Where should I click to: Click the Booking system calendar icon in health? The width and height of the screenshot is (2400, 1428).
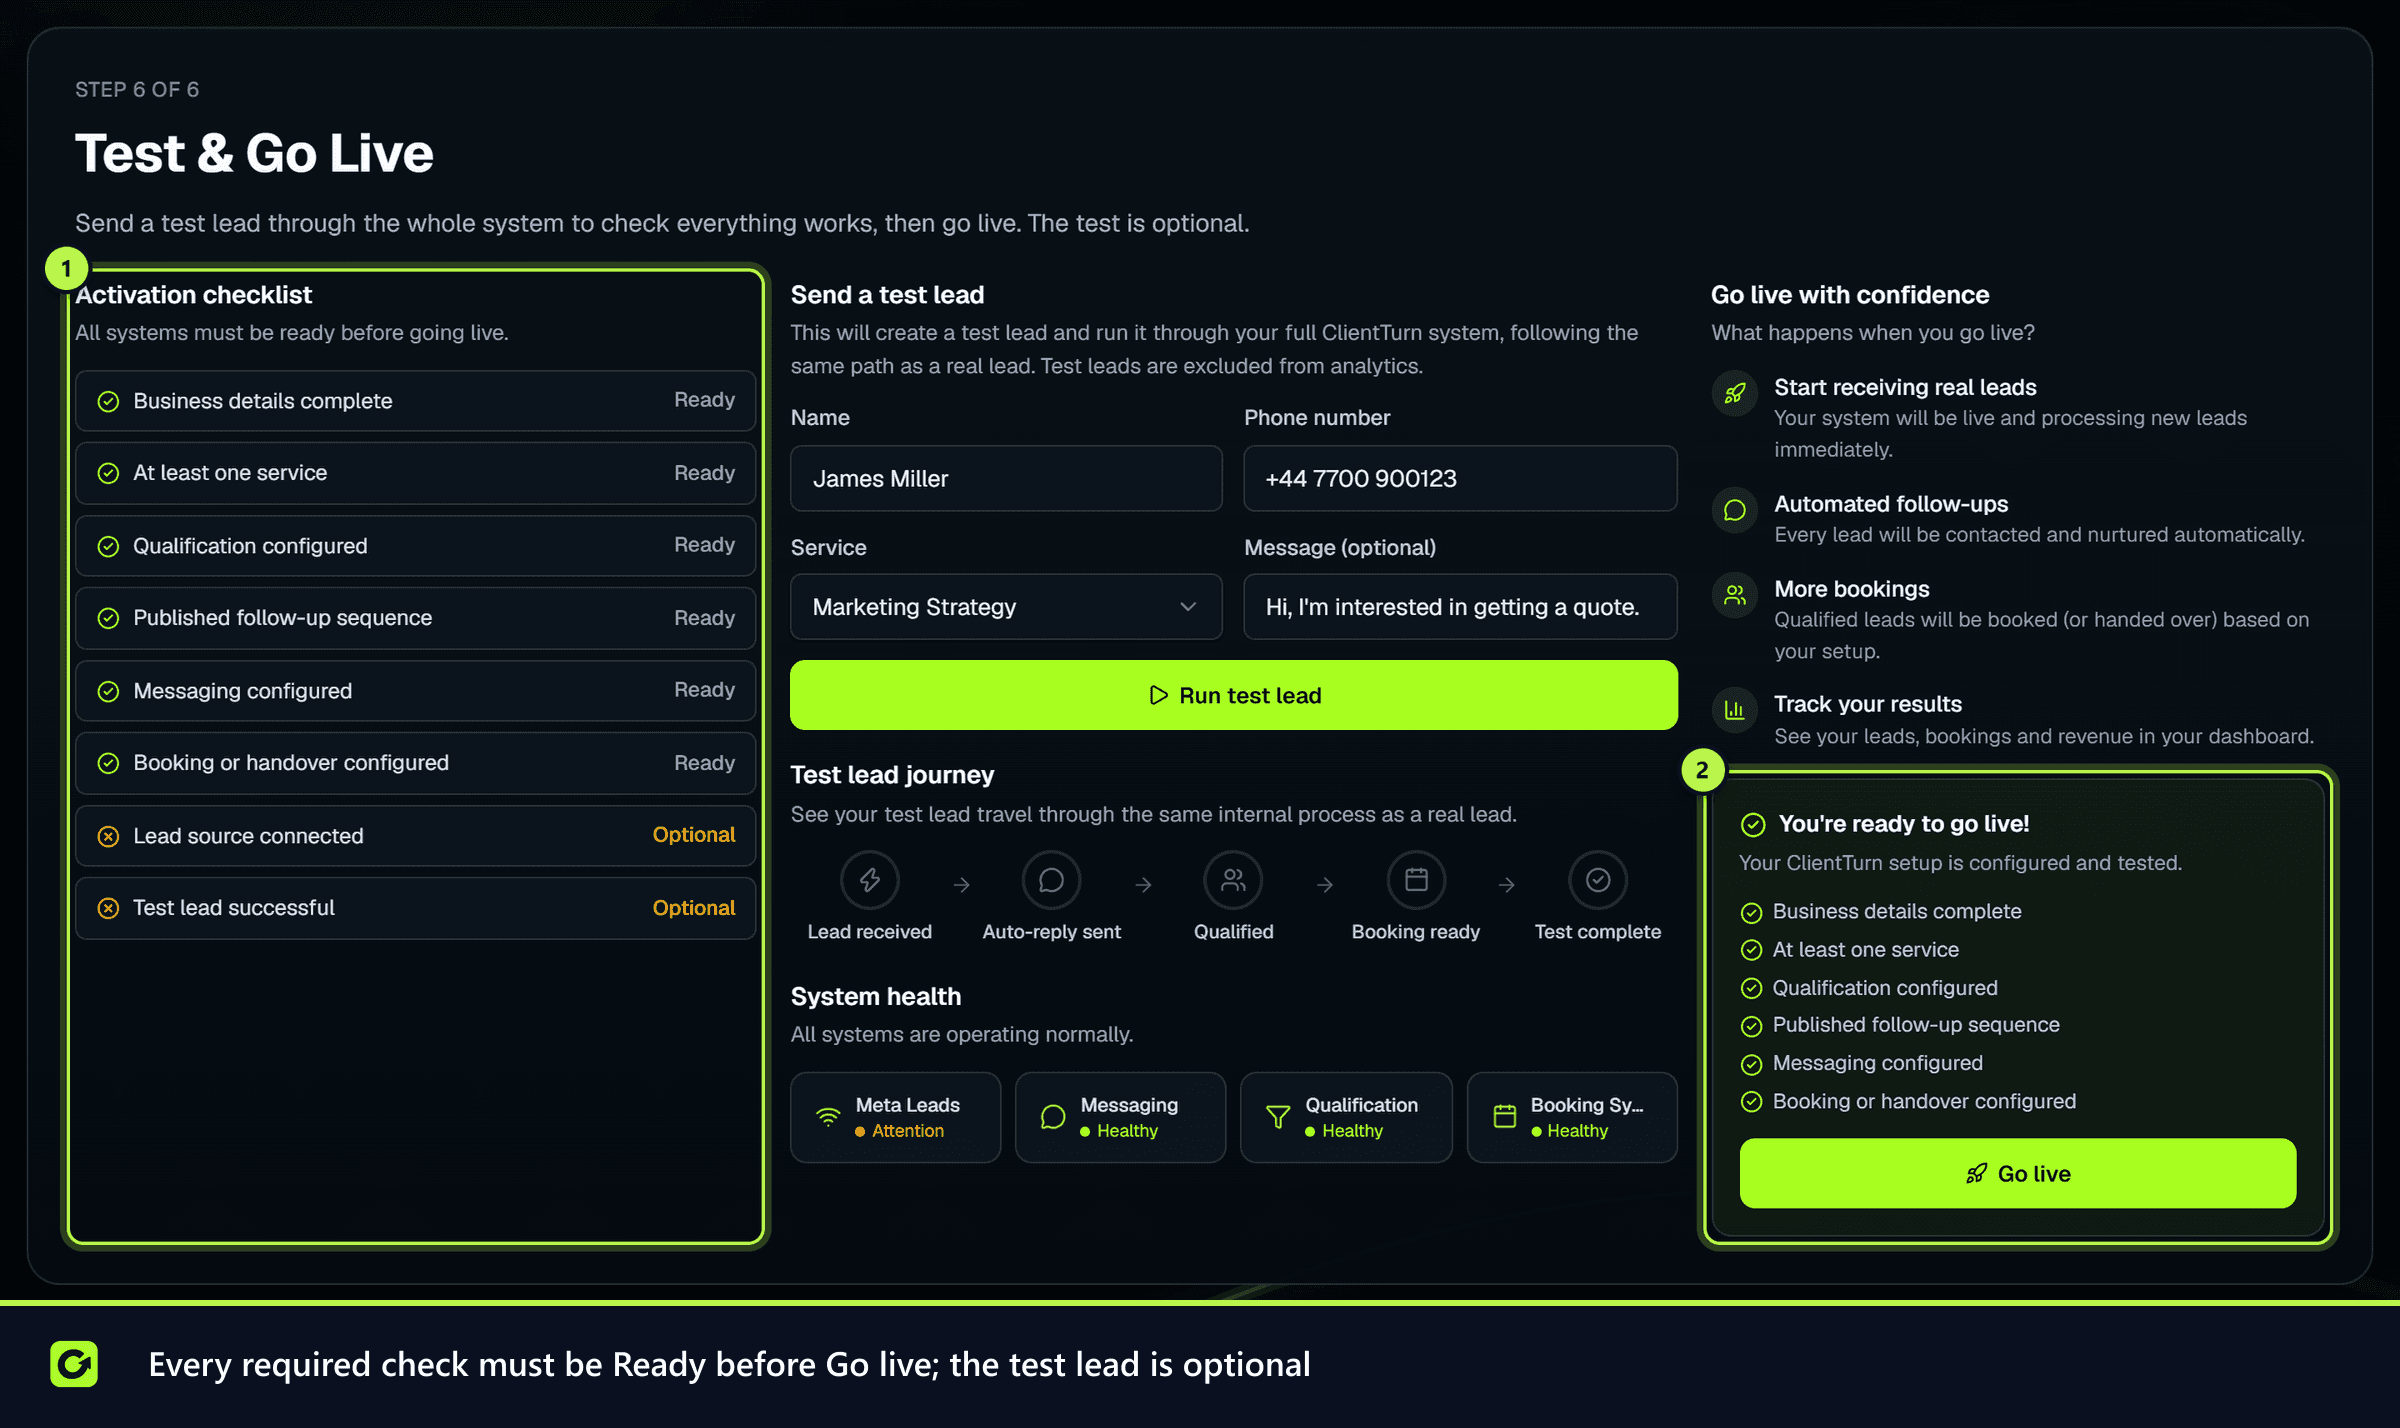[x=1504, y=1117]
